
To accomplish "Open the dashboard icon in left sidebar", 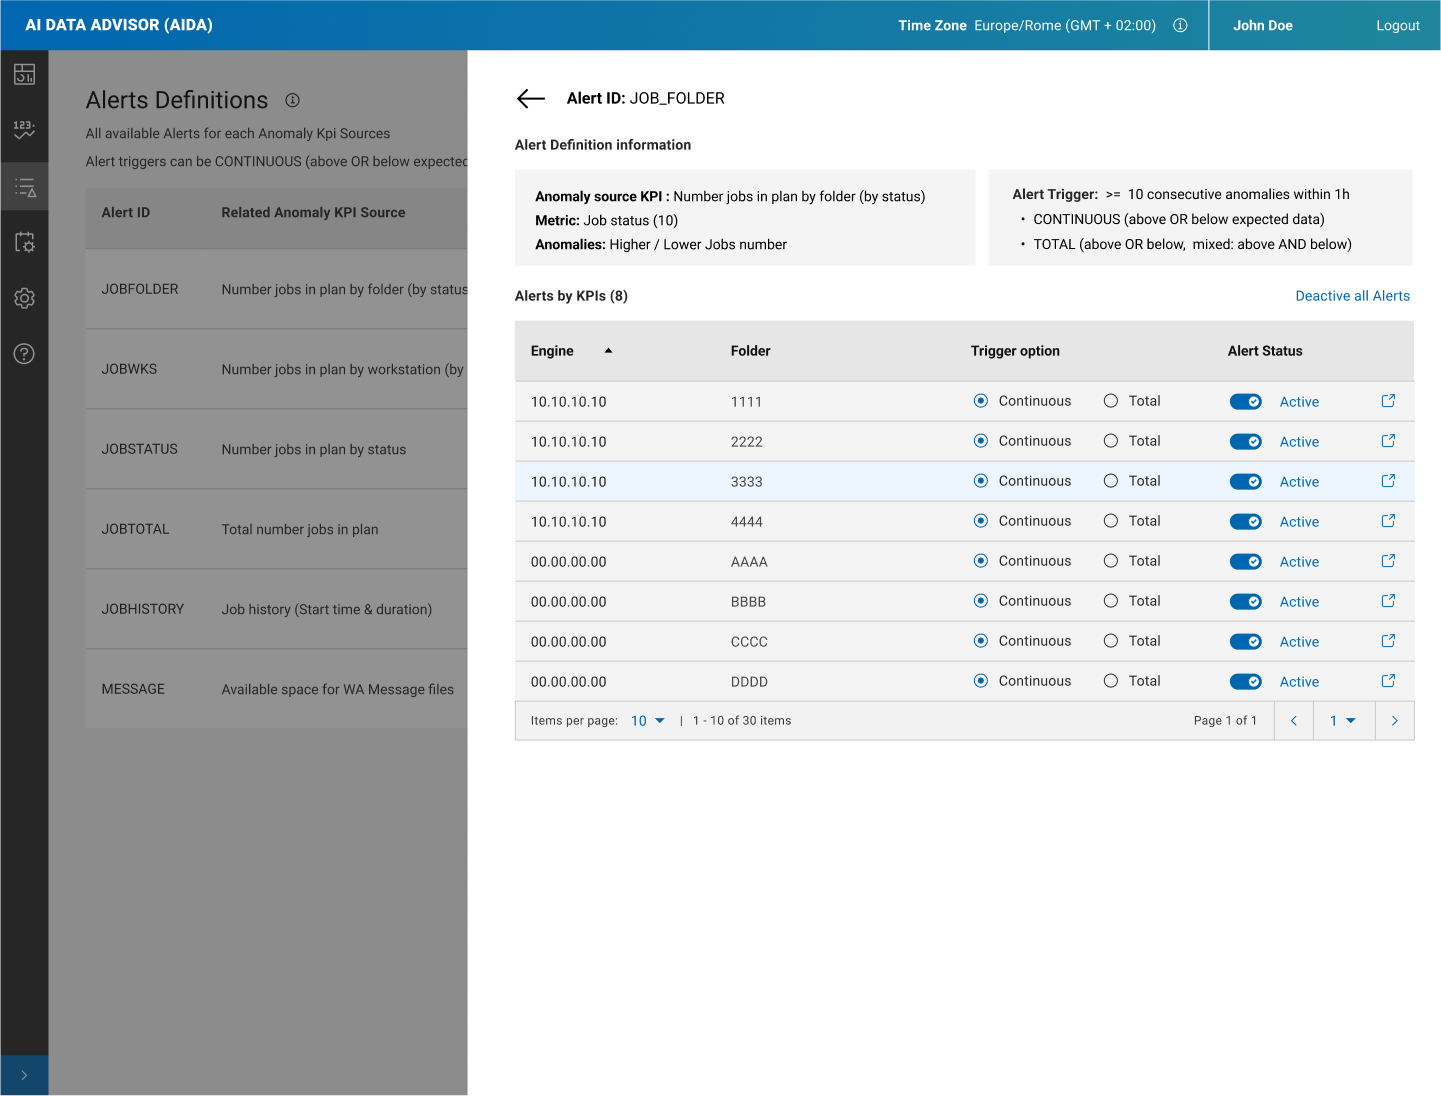I will click(24, 74).
